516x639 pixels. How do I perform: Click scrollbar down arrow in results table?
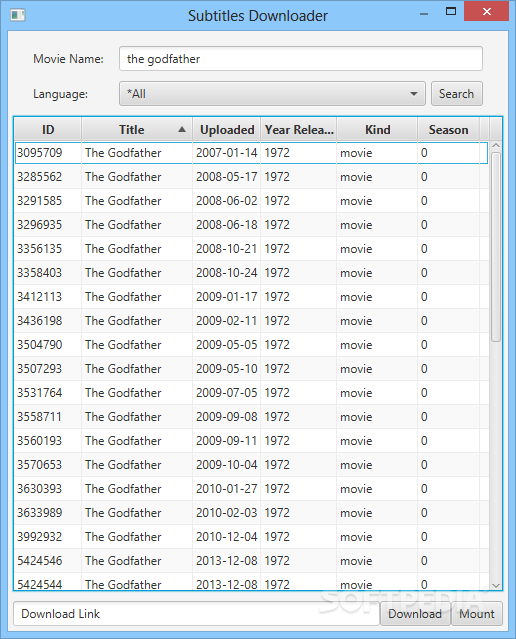point(496,585)
